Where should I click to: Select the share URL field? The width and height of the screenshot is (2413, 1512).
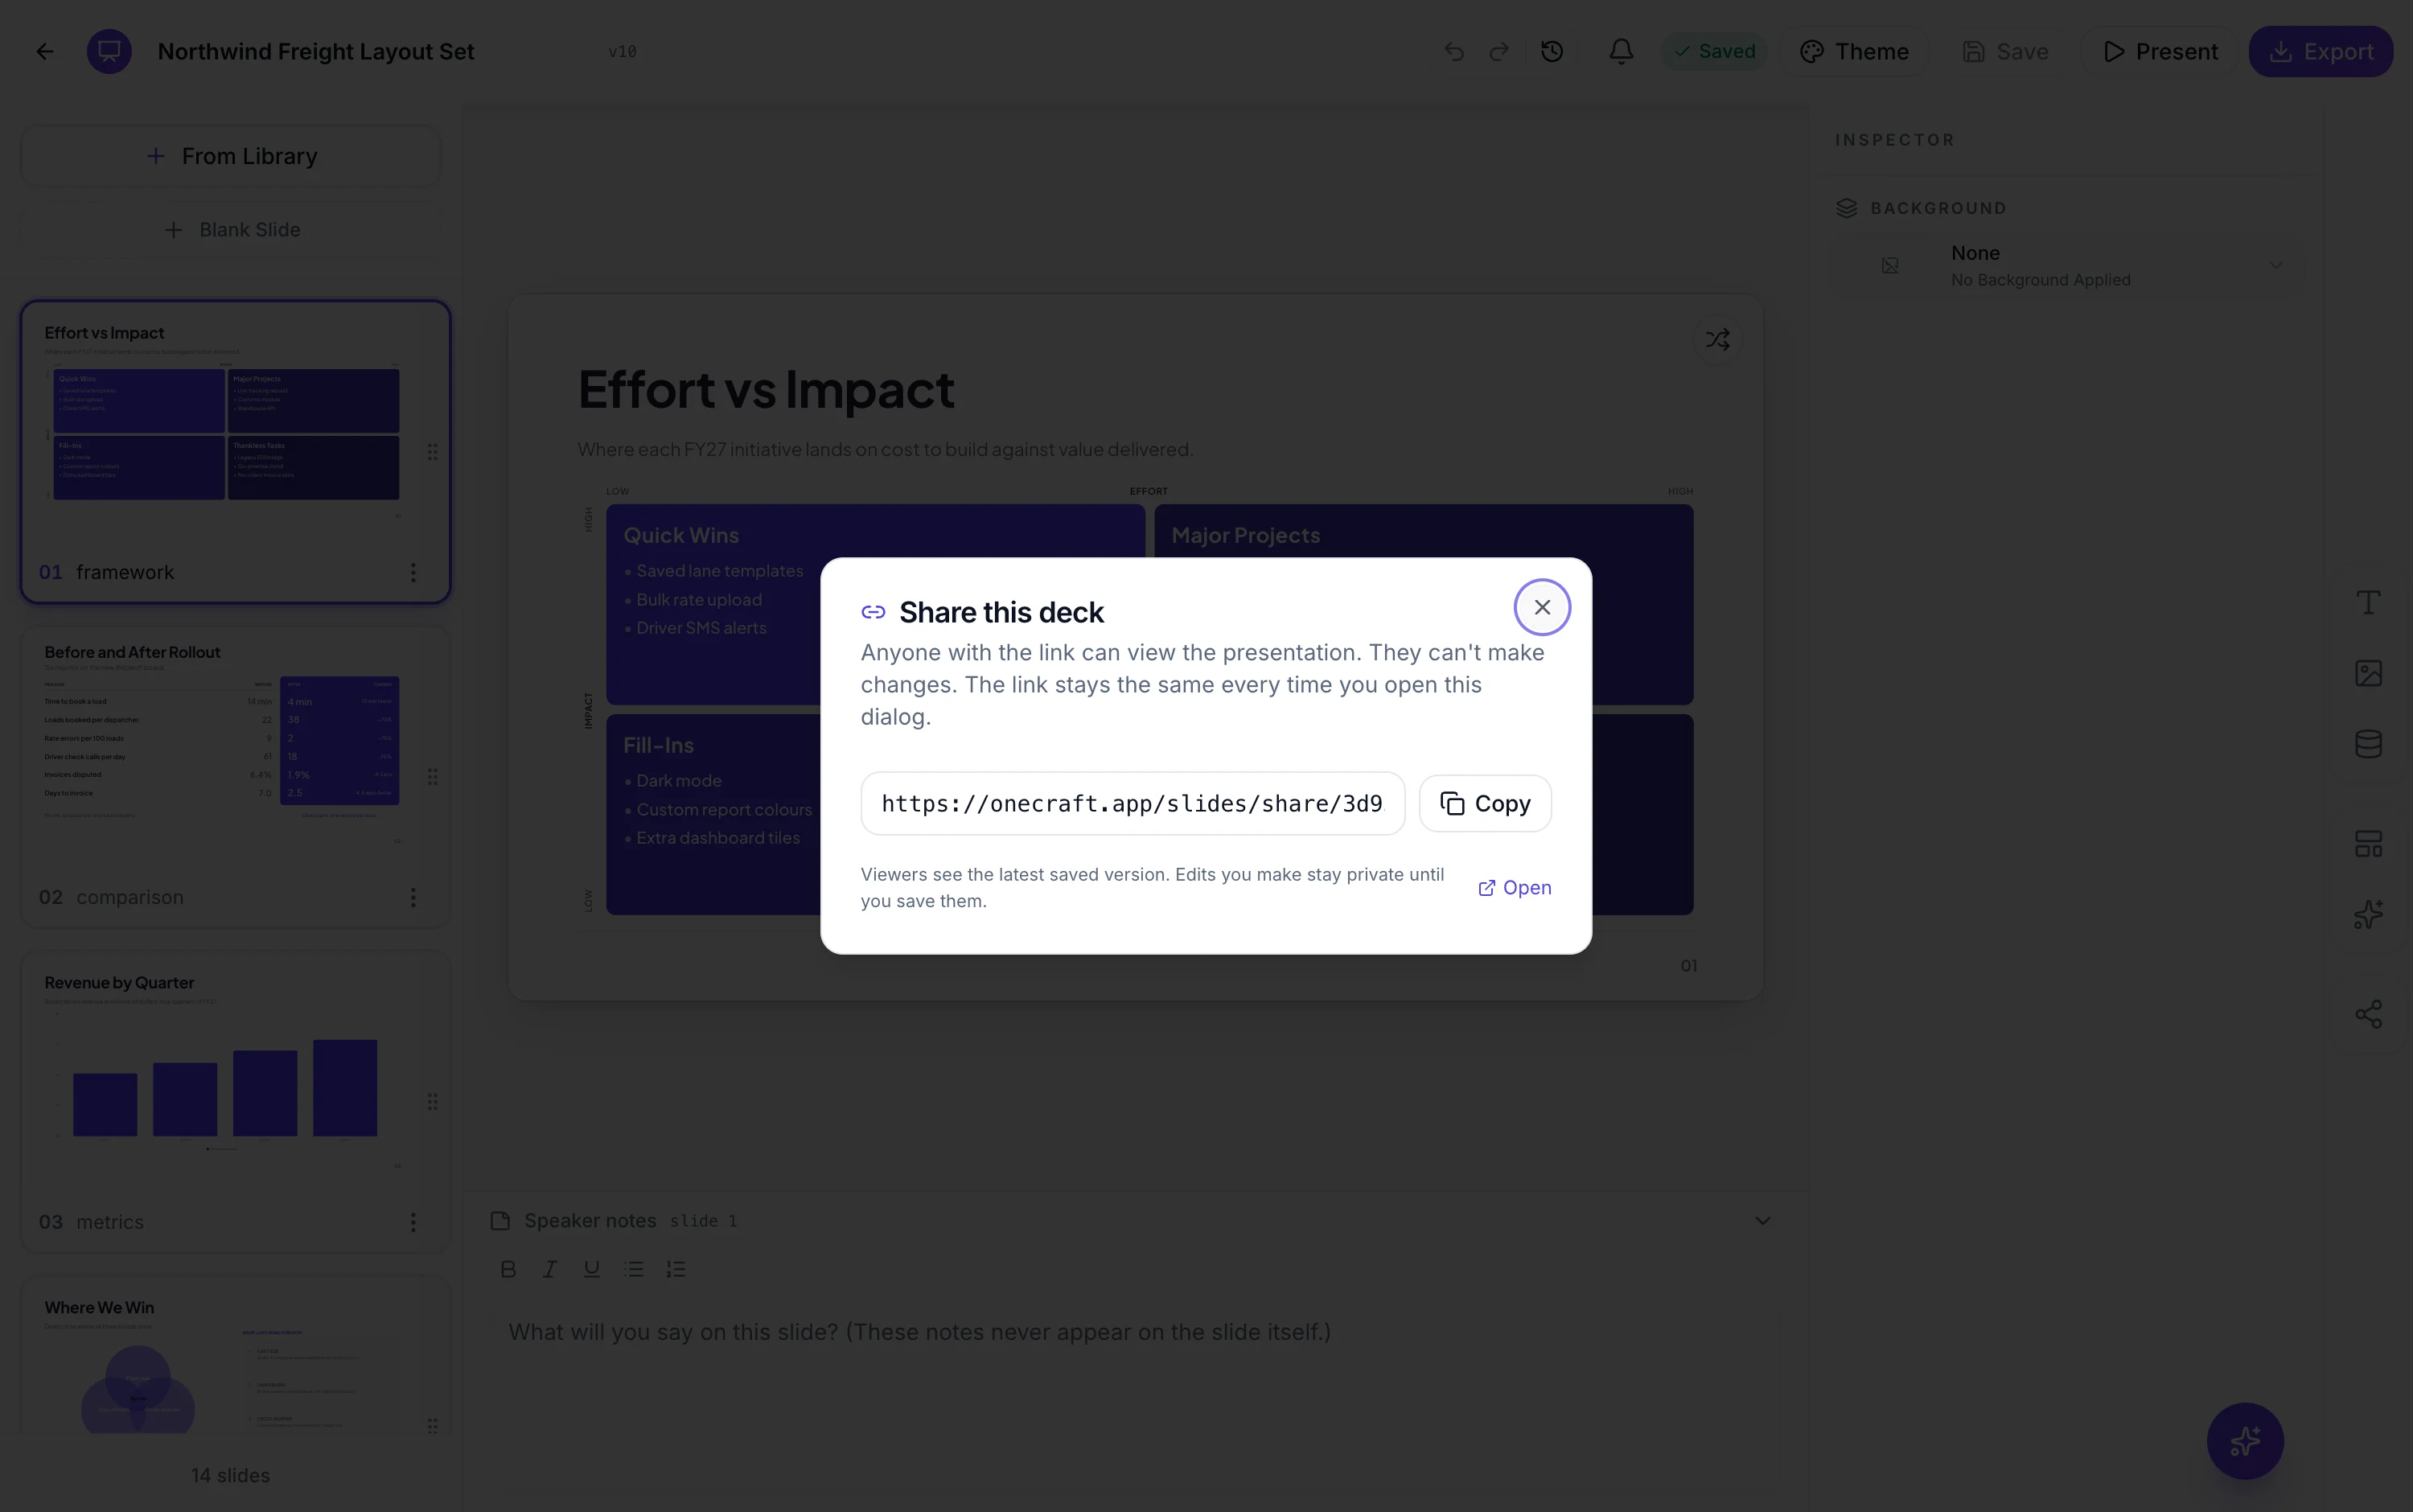pos(1132,803)
